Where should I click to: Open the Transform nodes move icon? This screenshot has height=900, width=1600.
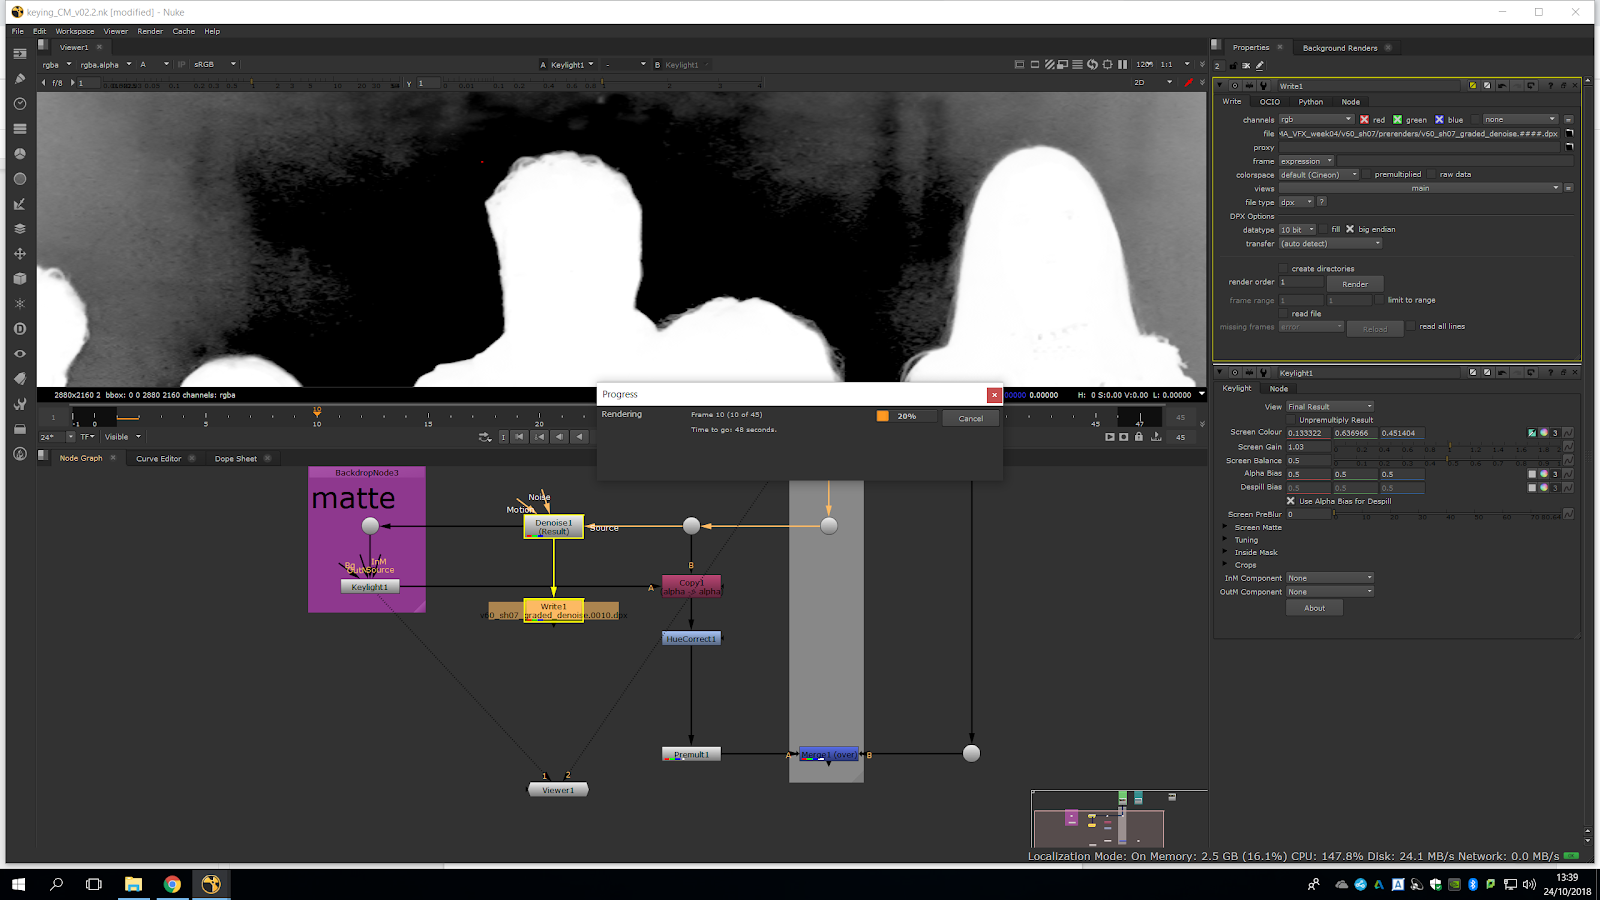click(x=20, y=254)
